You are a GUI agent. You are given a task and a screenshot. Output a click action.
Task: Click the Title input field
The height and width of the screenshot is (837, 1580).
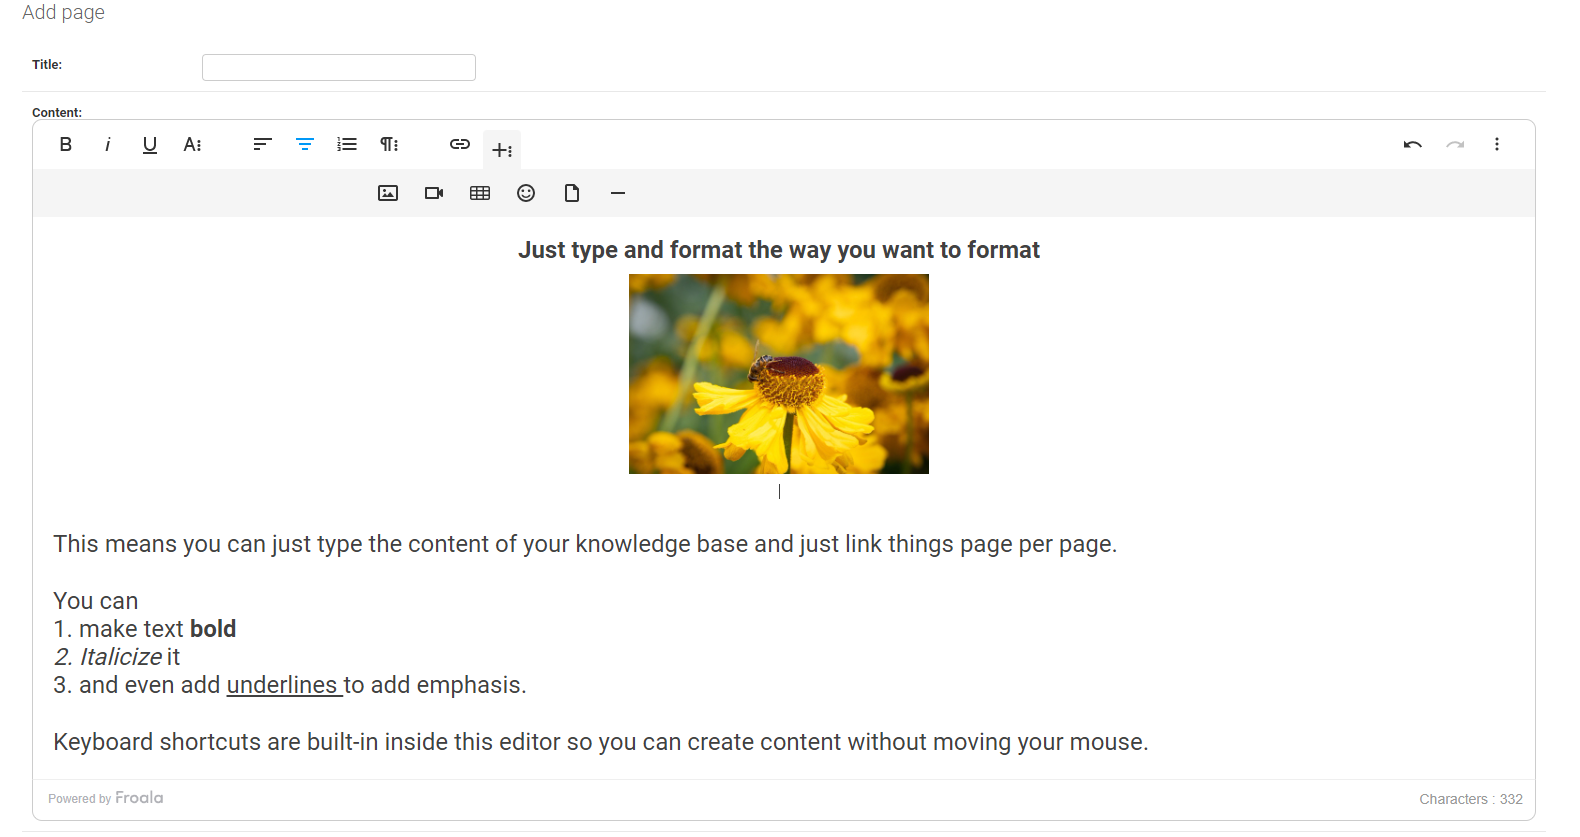coord(339,67)
